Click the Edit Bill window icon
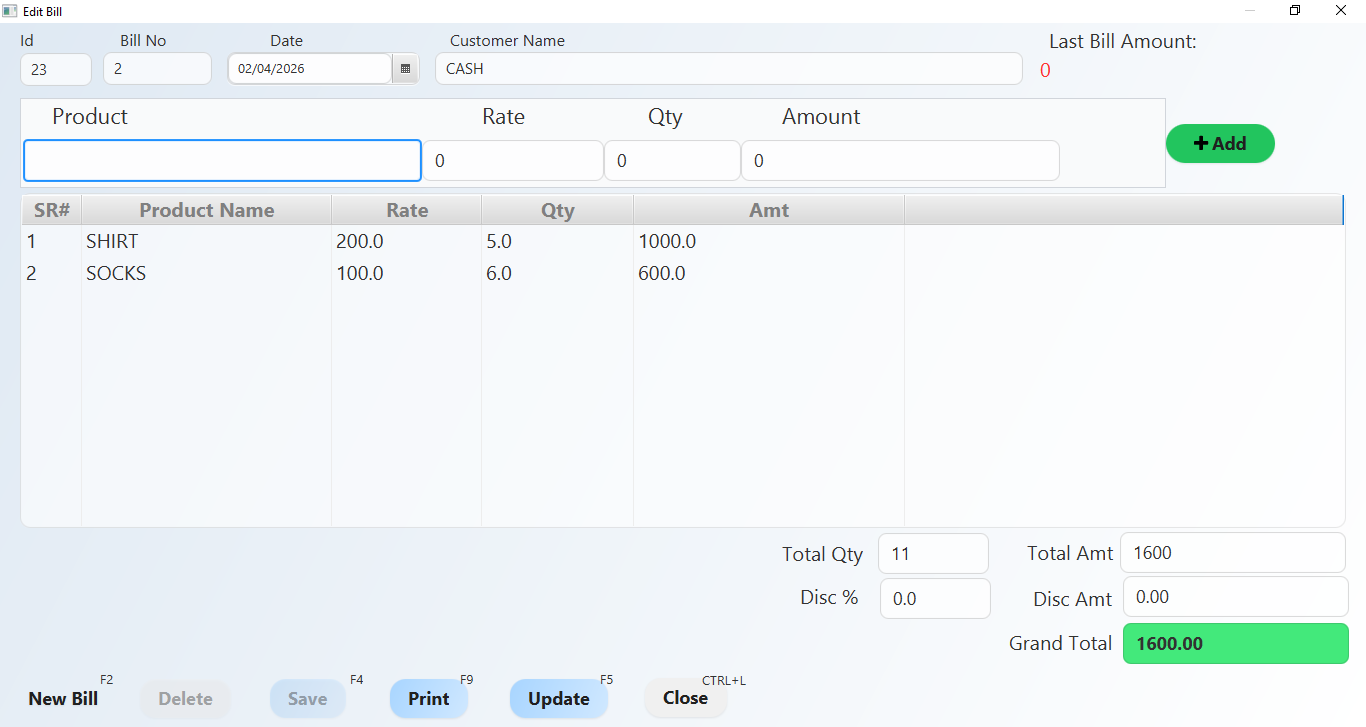This screenshot has width=1366, height=727. (10, 11)
